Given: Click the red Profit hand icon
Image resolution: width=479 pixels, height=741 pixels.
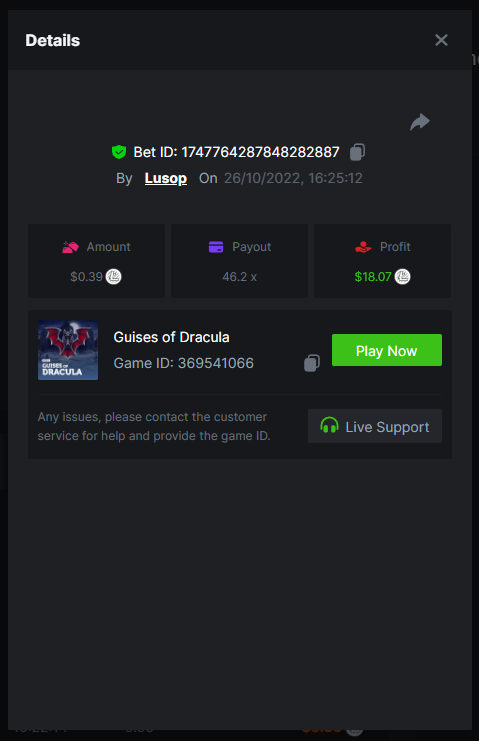Looking at the screenshot, I should pyautogui.click(x=363, y=247).
